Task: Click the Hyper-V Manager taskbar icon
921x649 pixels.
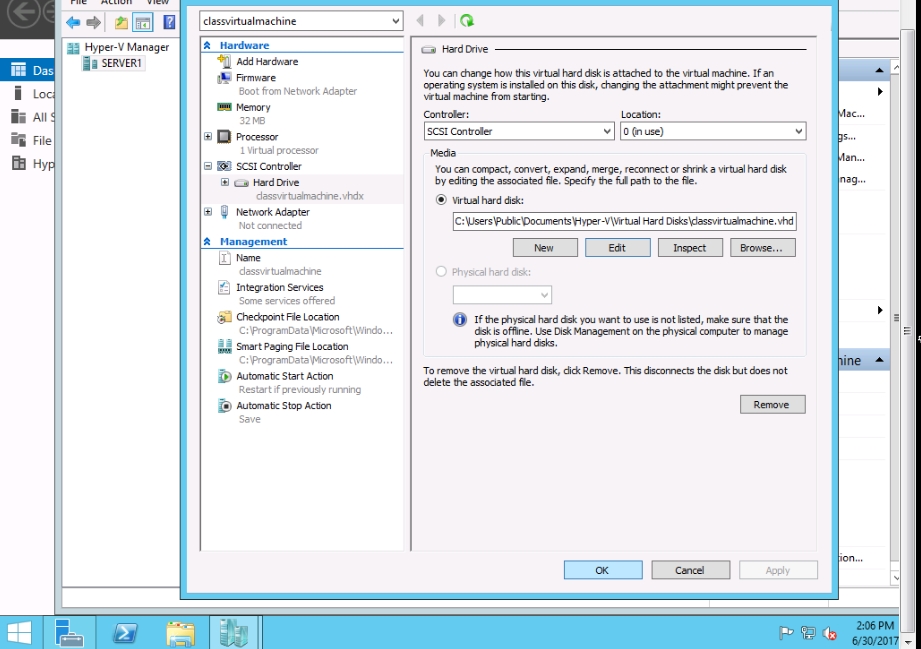Action: pos(233,632)
